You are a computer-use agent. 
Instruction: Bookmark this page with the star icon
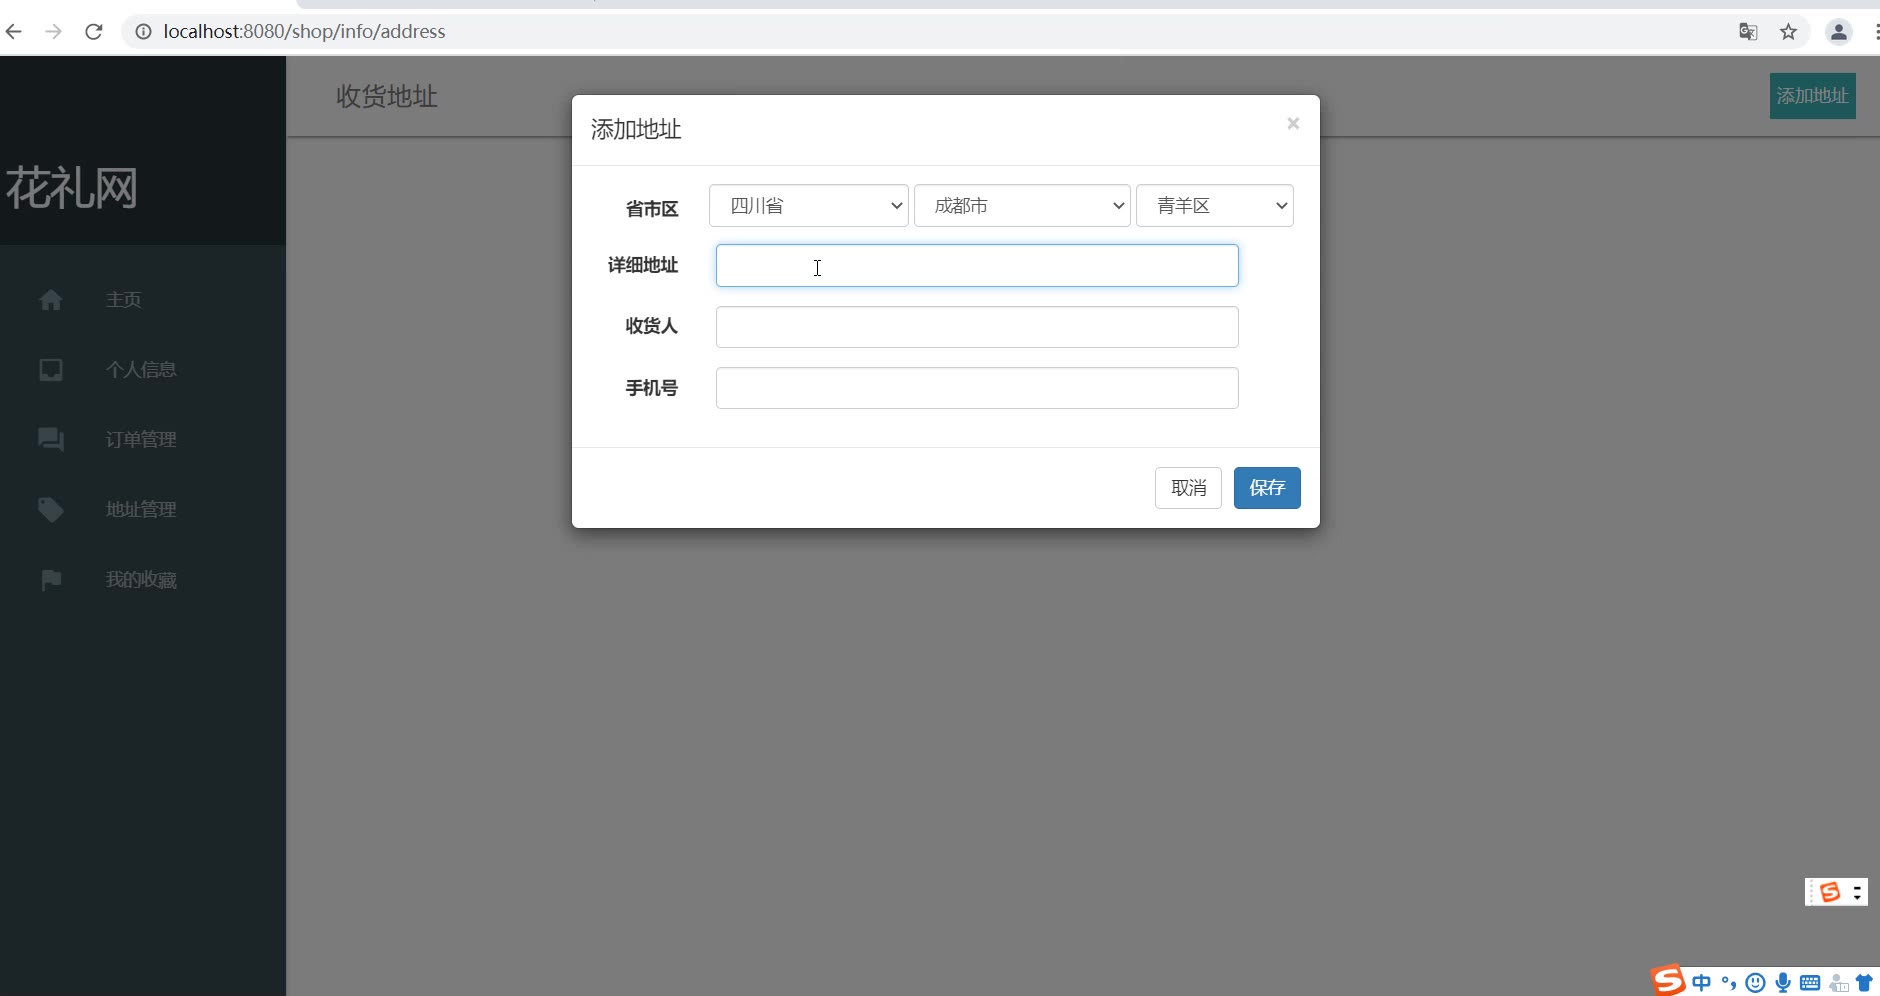(x=1789, y=32)
